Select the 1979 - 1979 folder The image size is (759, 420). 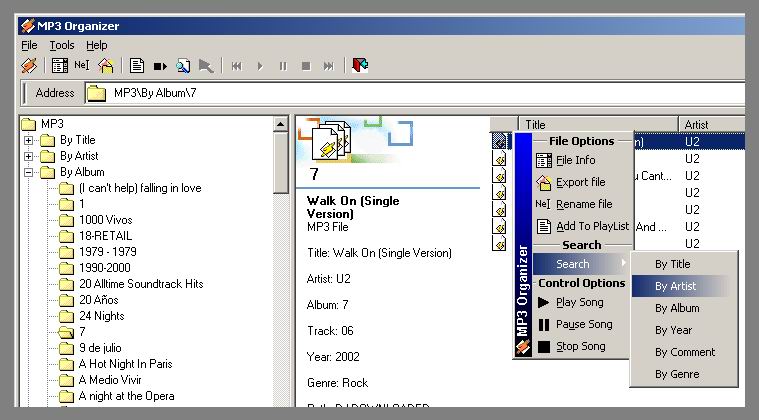(x=98, y=252)
